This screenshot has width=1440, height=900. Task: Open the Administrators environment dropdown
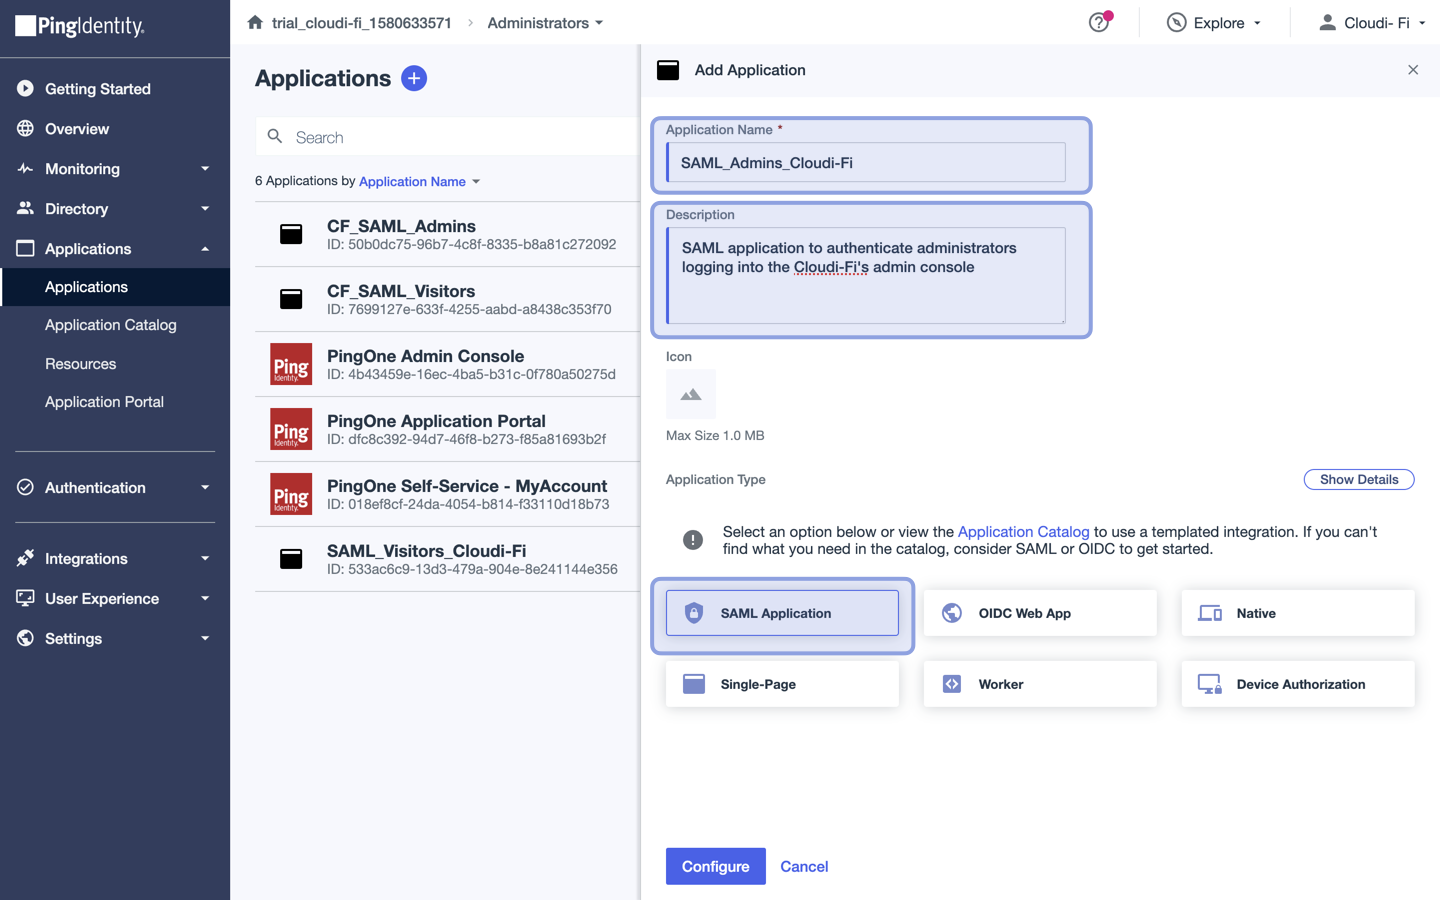[545, 22]
